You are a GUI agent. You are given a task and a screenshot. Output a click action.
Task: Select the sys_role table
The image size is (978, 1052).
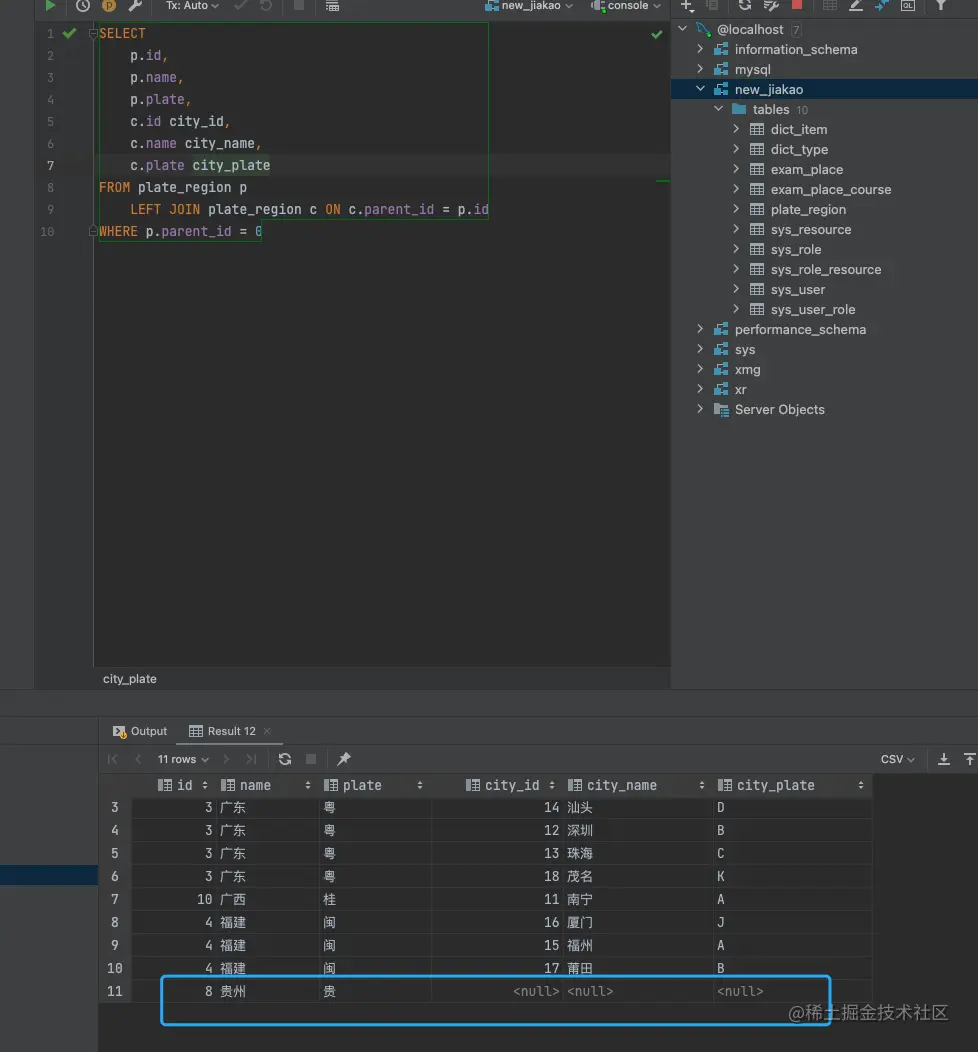click(x=796, y=250)
